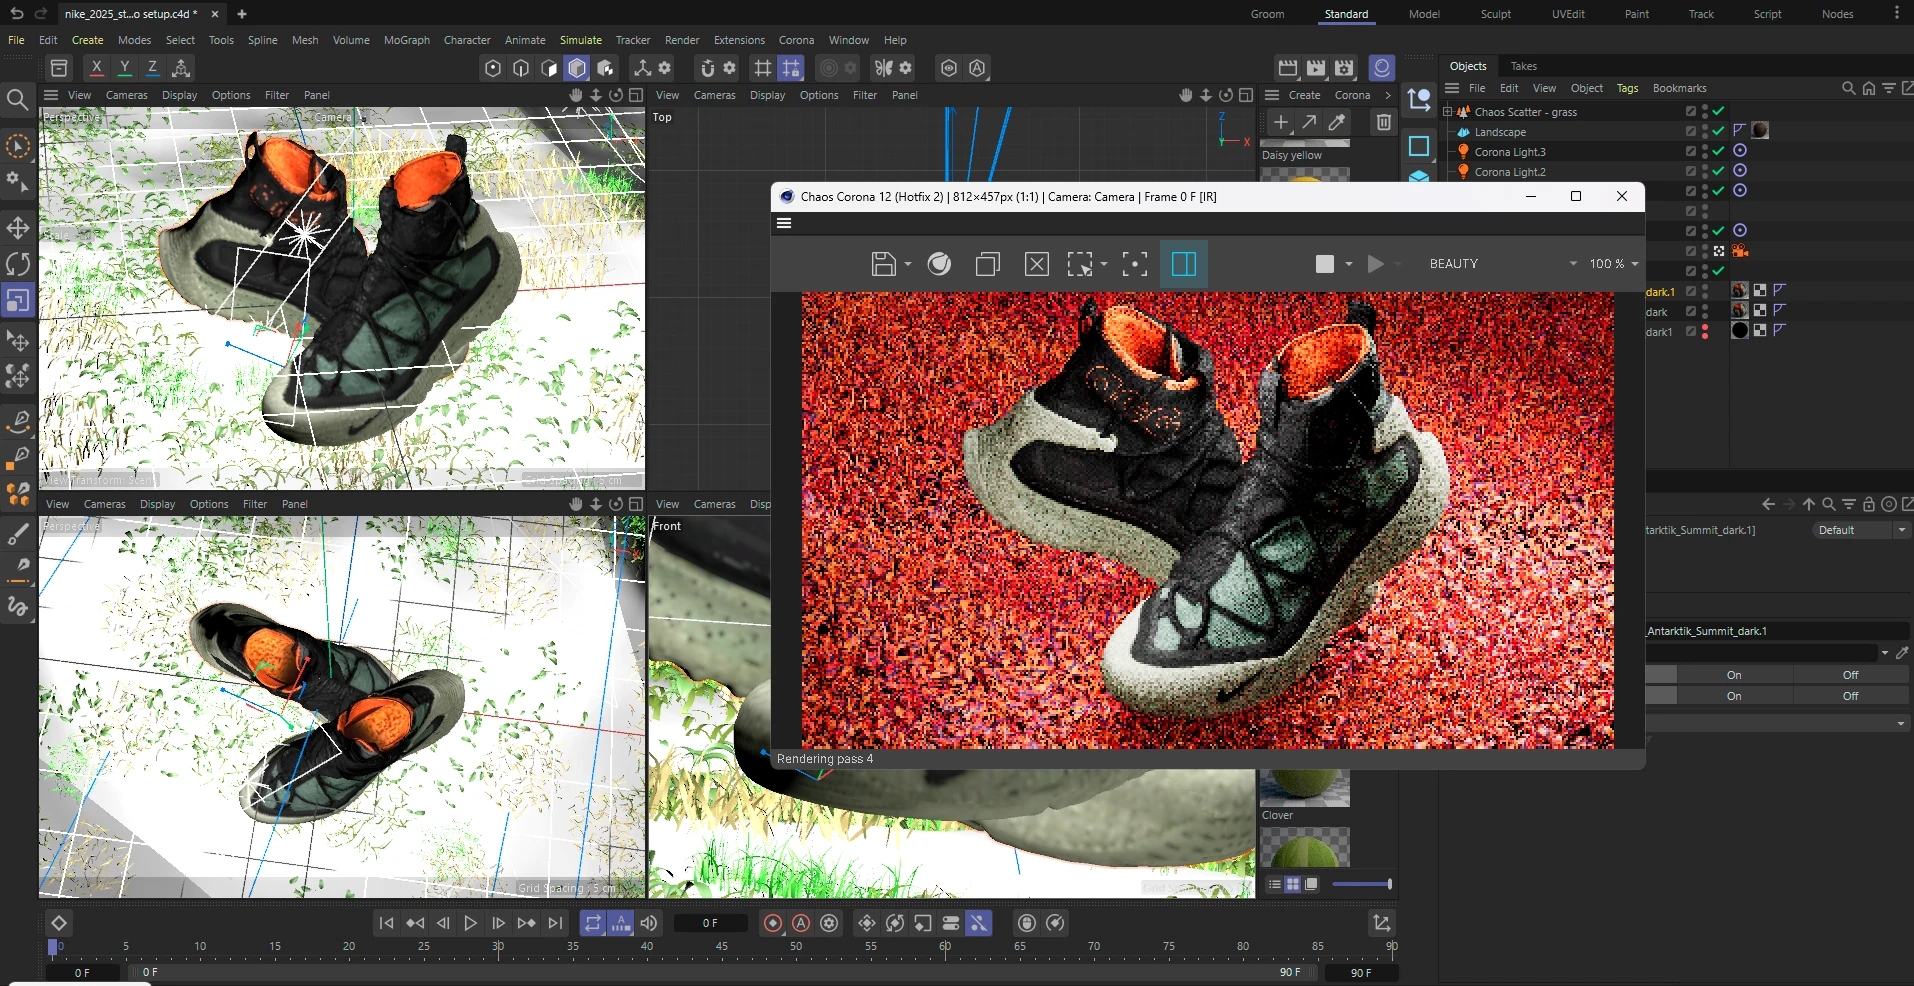Click the Redo arrow in the title bar
This screenshot has width=1914, height=986.
(41, 13)
